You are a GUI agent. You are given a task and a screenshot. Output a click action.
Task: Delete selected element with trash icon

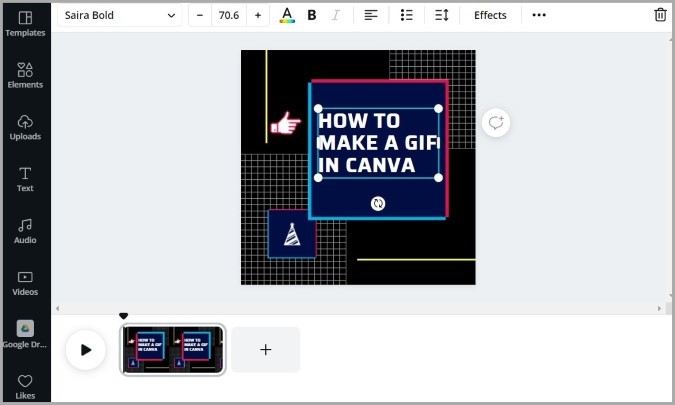coord(660,15)
